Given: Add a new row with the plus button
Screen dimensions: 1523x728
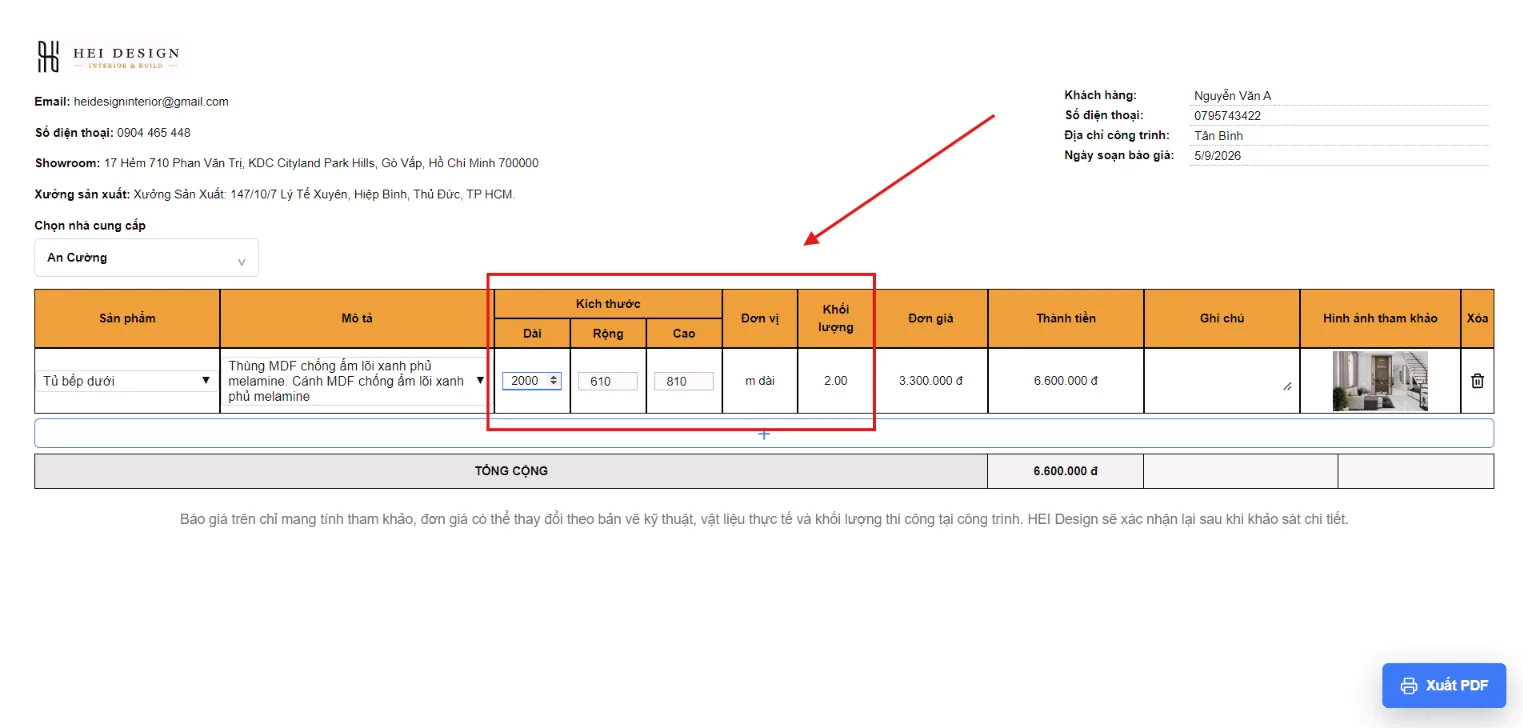Looking at the screenshot, I should point(764,434).
